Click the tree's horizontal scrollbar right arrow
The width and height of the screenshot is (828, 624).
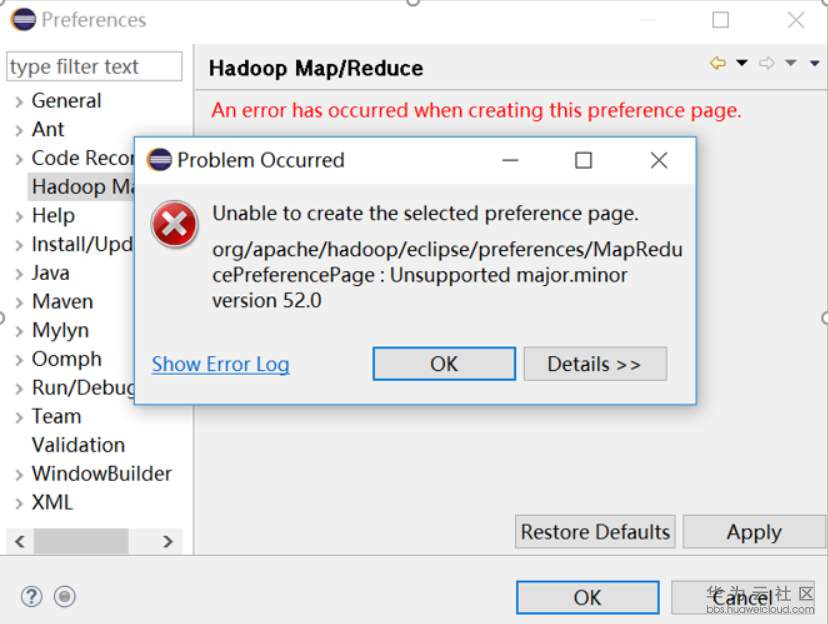click(168, 542)
